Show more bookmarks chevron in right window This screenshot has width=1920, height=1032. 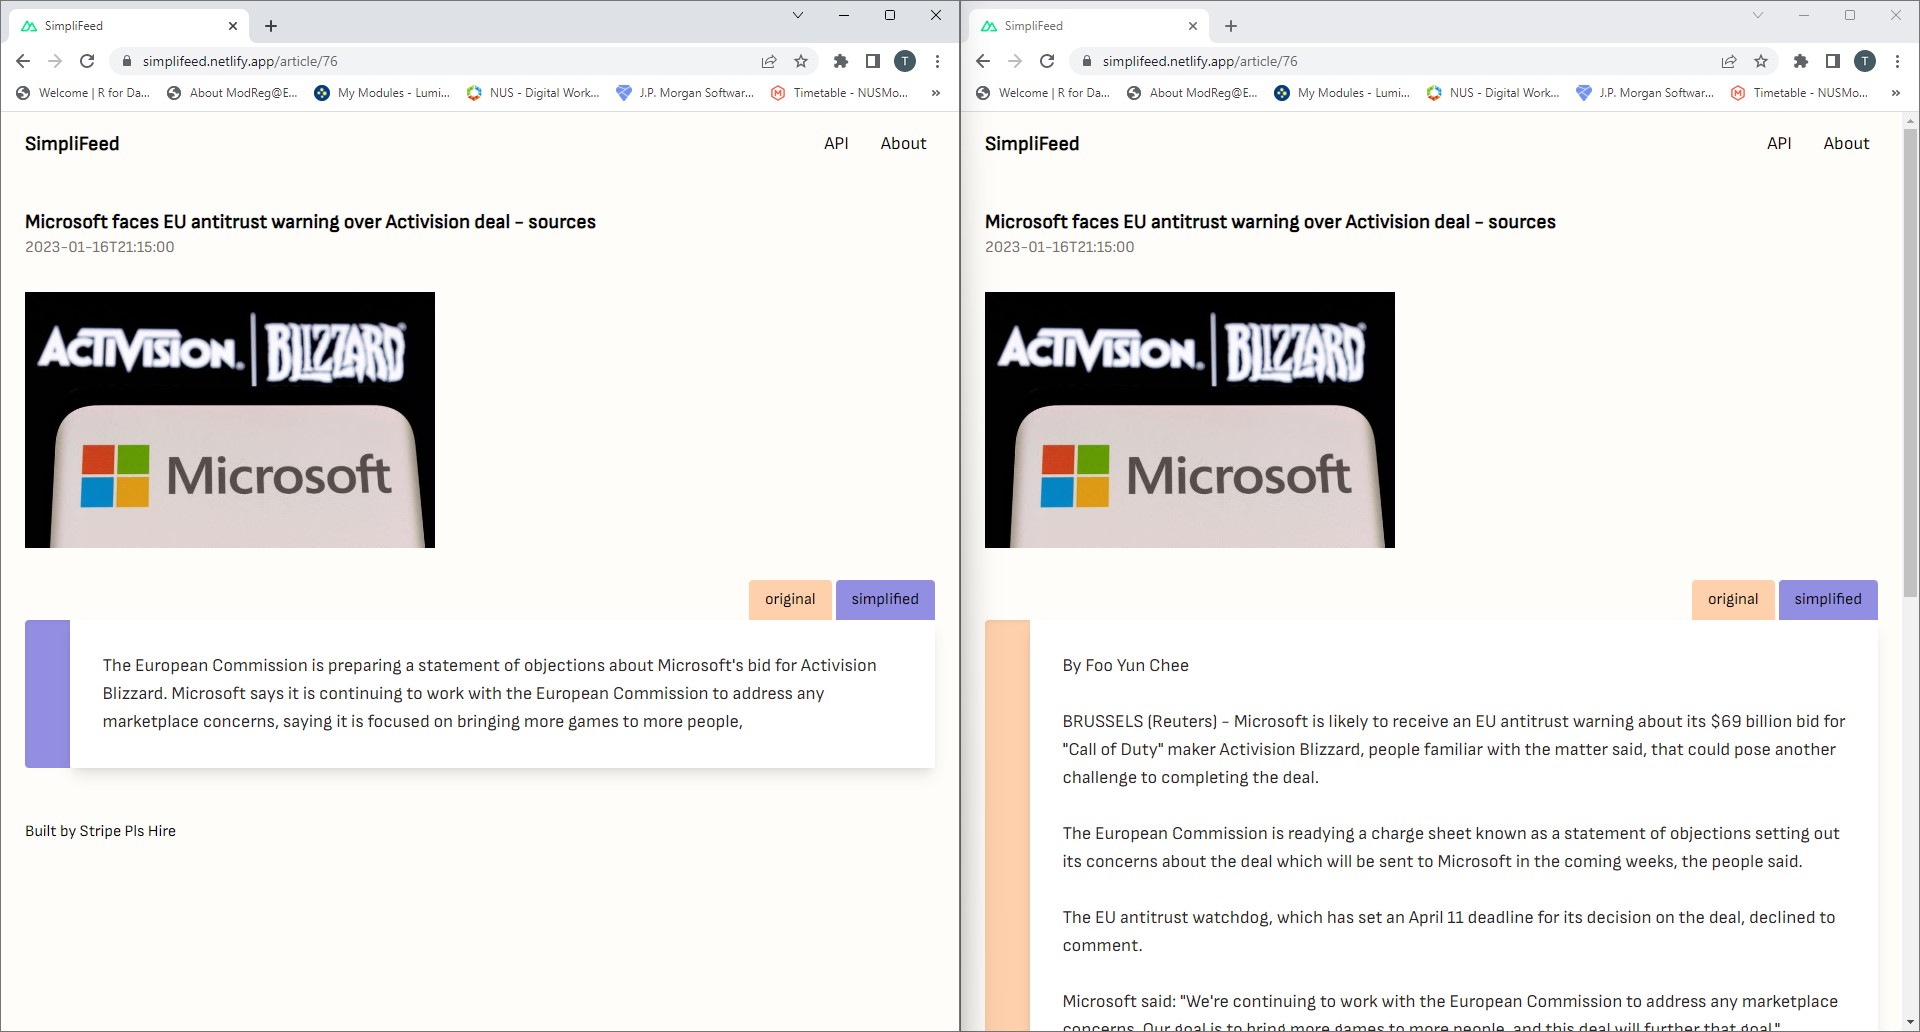1896,93
